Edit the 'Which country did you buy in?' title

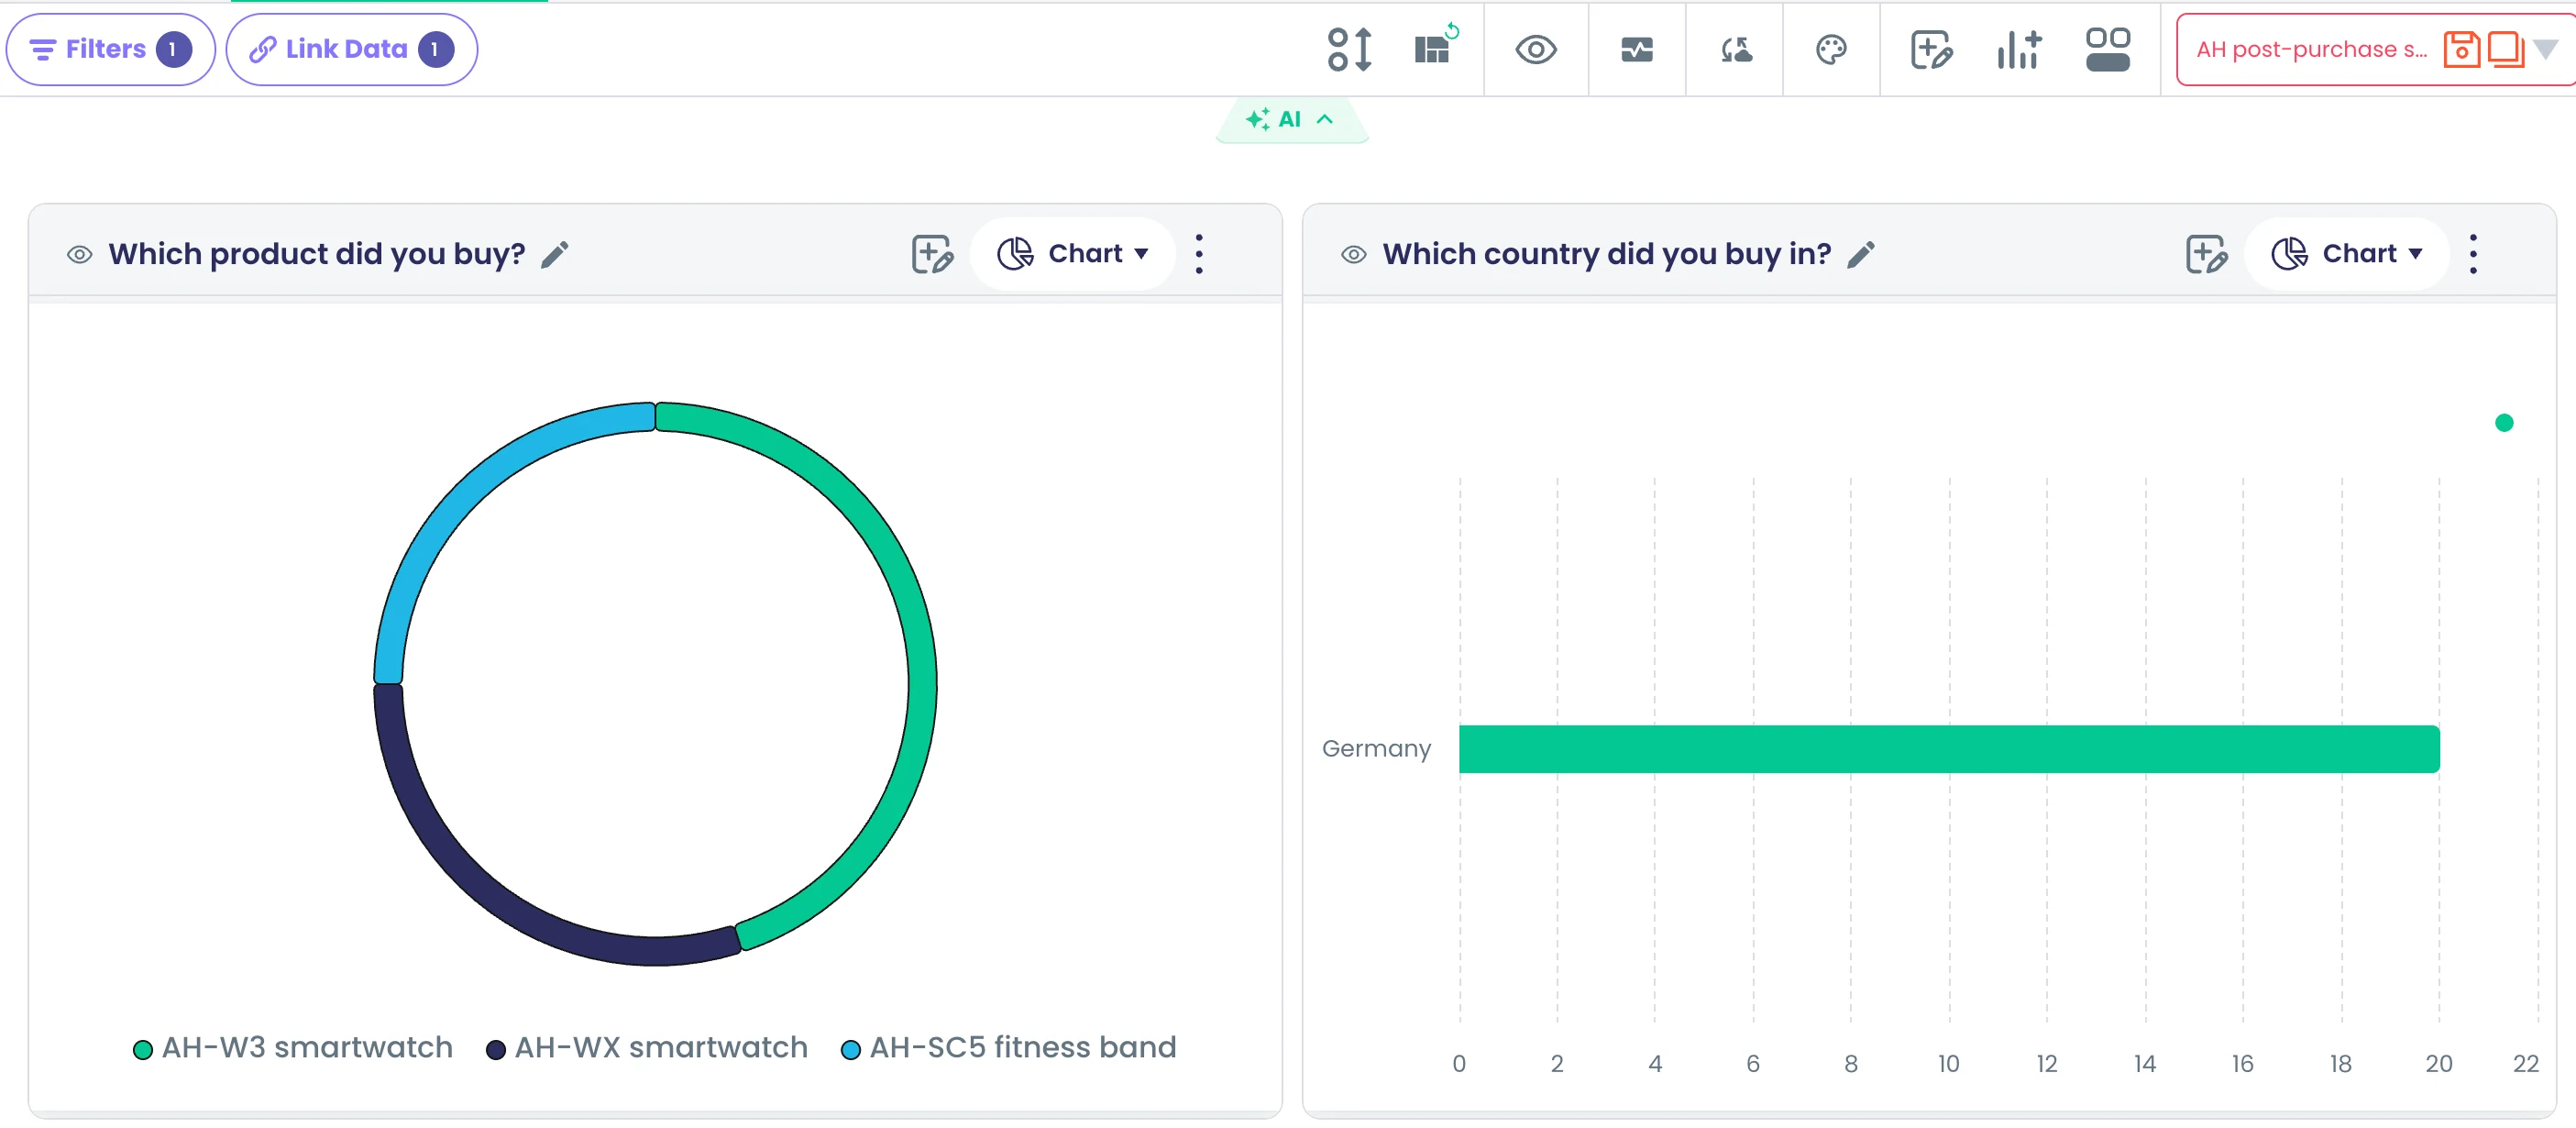pos(1860,254)
